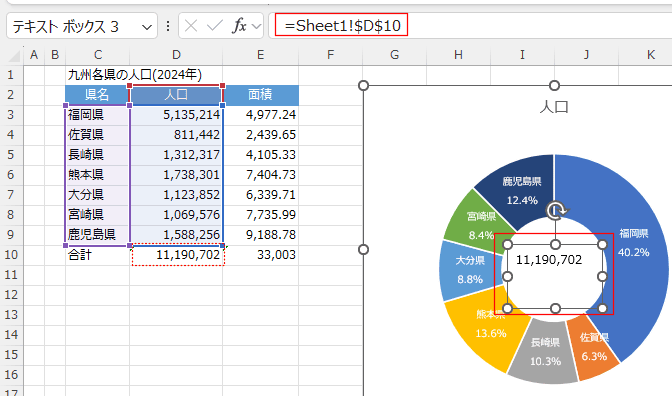Click the formula bar enter checkmark icon
Screen dimensions: 672x396
coord(214,26)
